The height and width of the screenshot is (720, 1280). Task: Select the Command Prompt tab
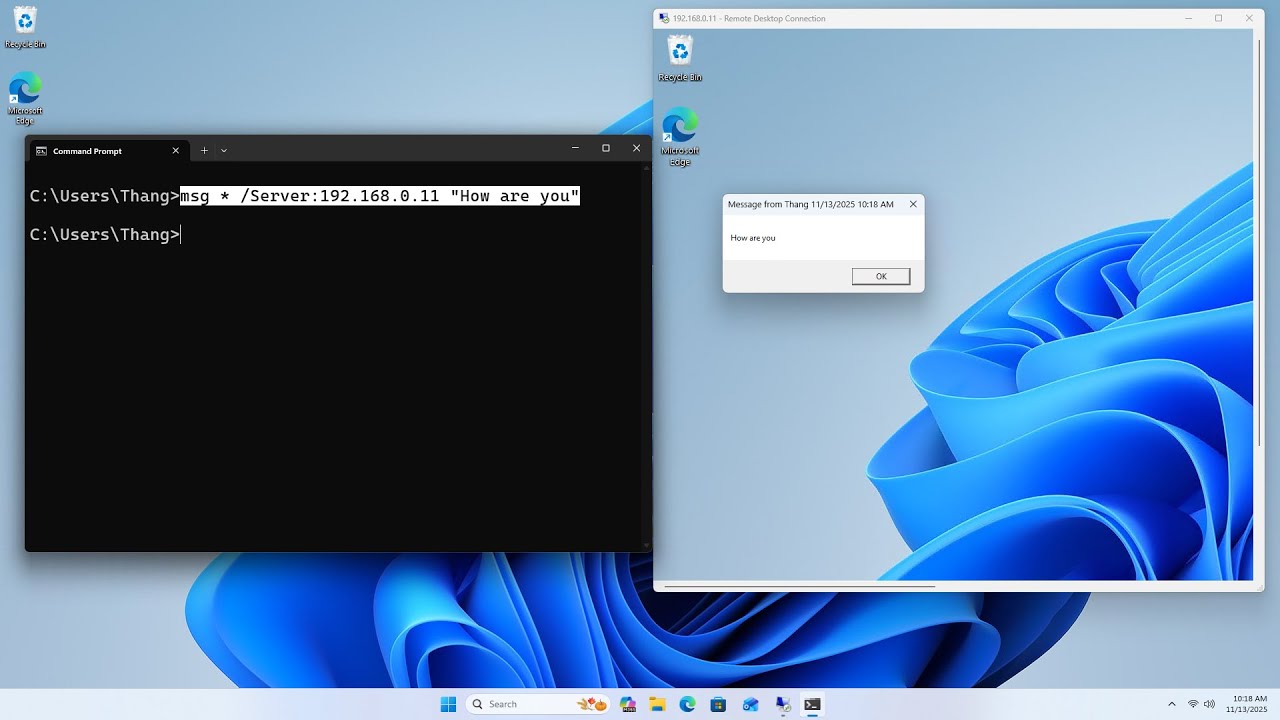pyautogui.click(x=109, y=151)
